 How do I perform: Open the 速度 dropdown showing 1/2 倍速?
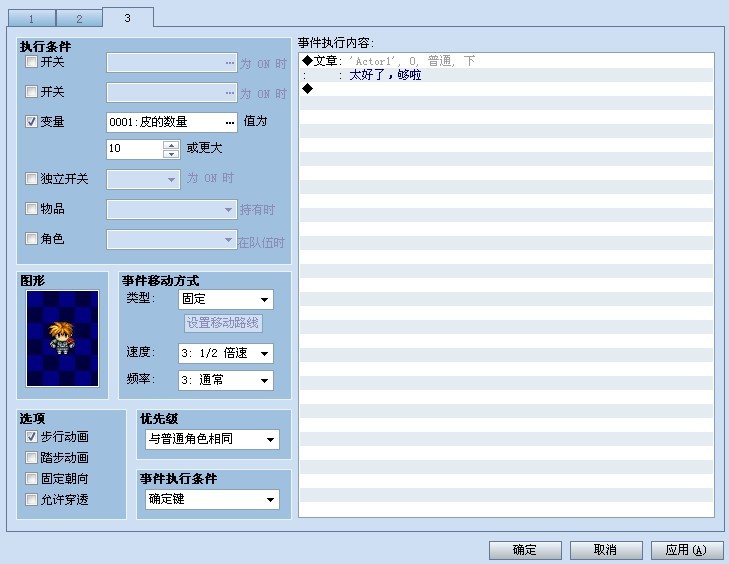[226, 353]
